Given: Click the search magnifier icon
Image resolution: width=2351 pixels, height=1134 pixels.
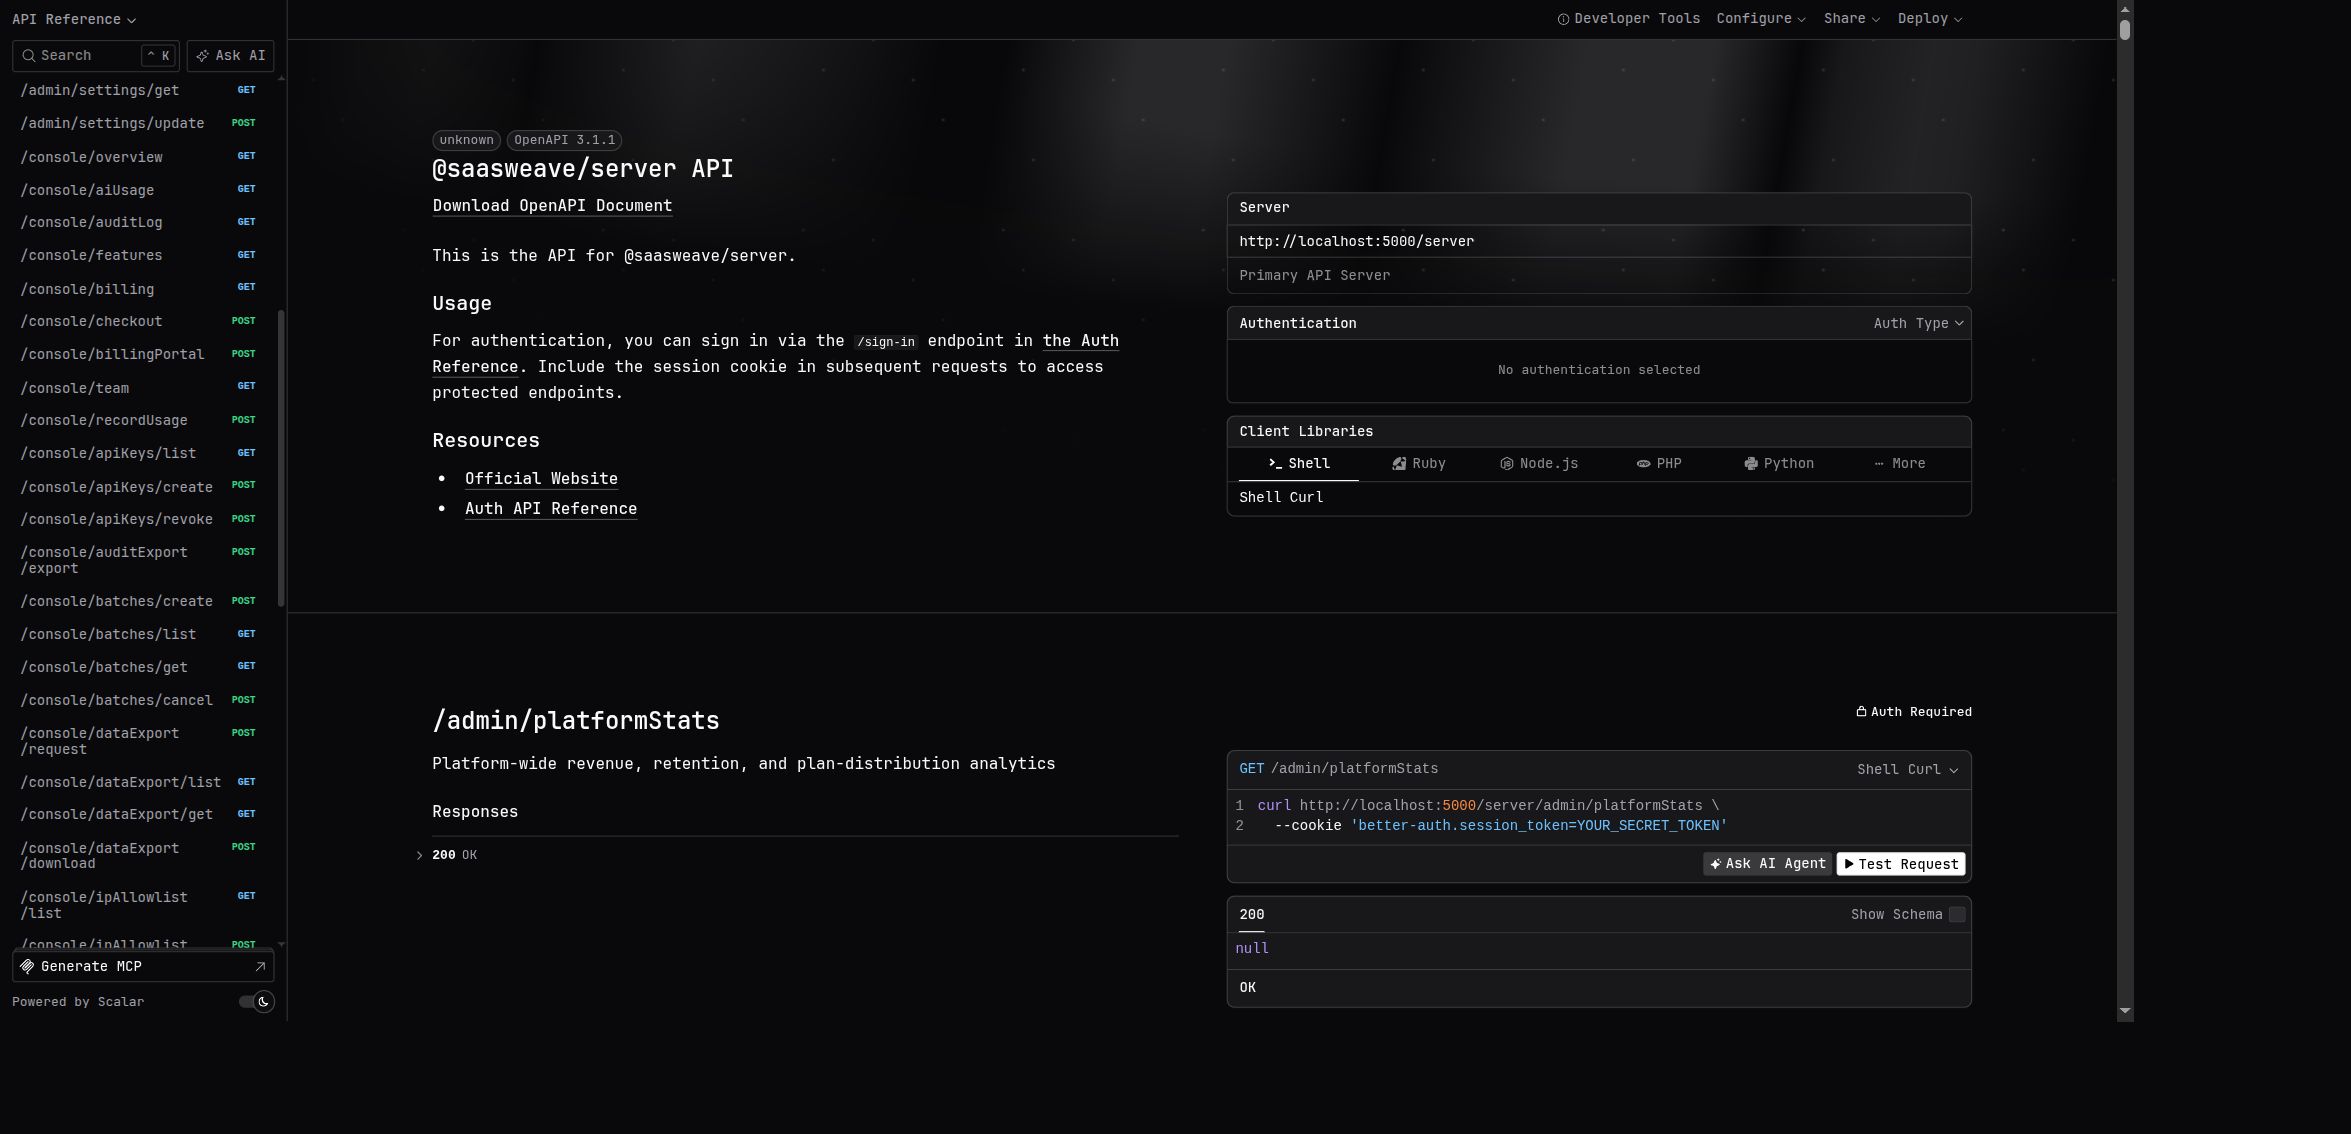Looking at the screenshot, I should [29, 56].
